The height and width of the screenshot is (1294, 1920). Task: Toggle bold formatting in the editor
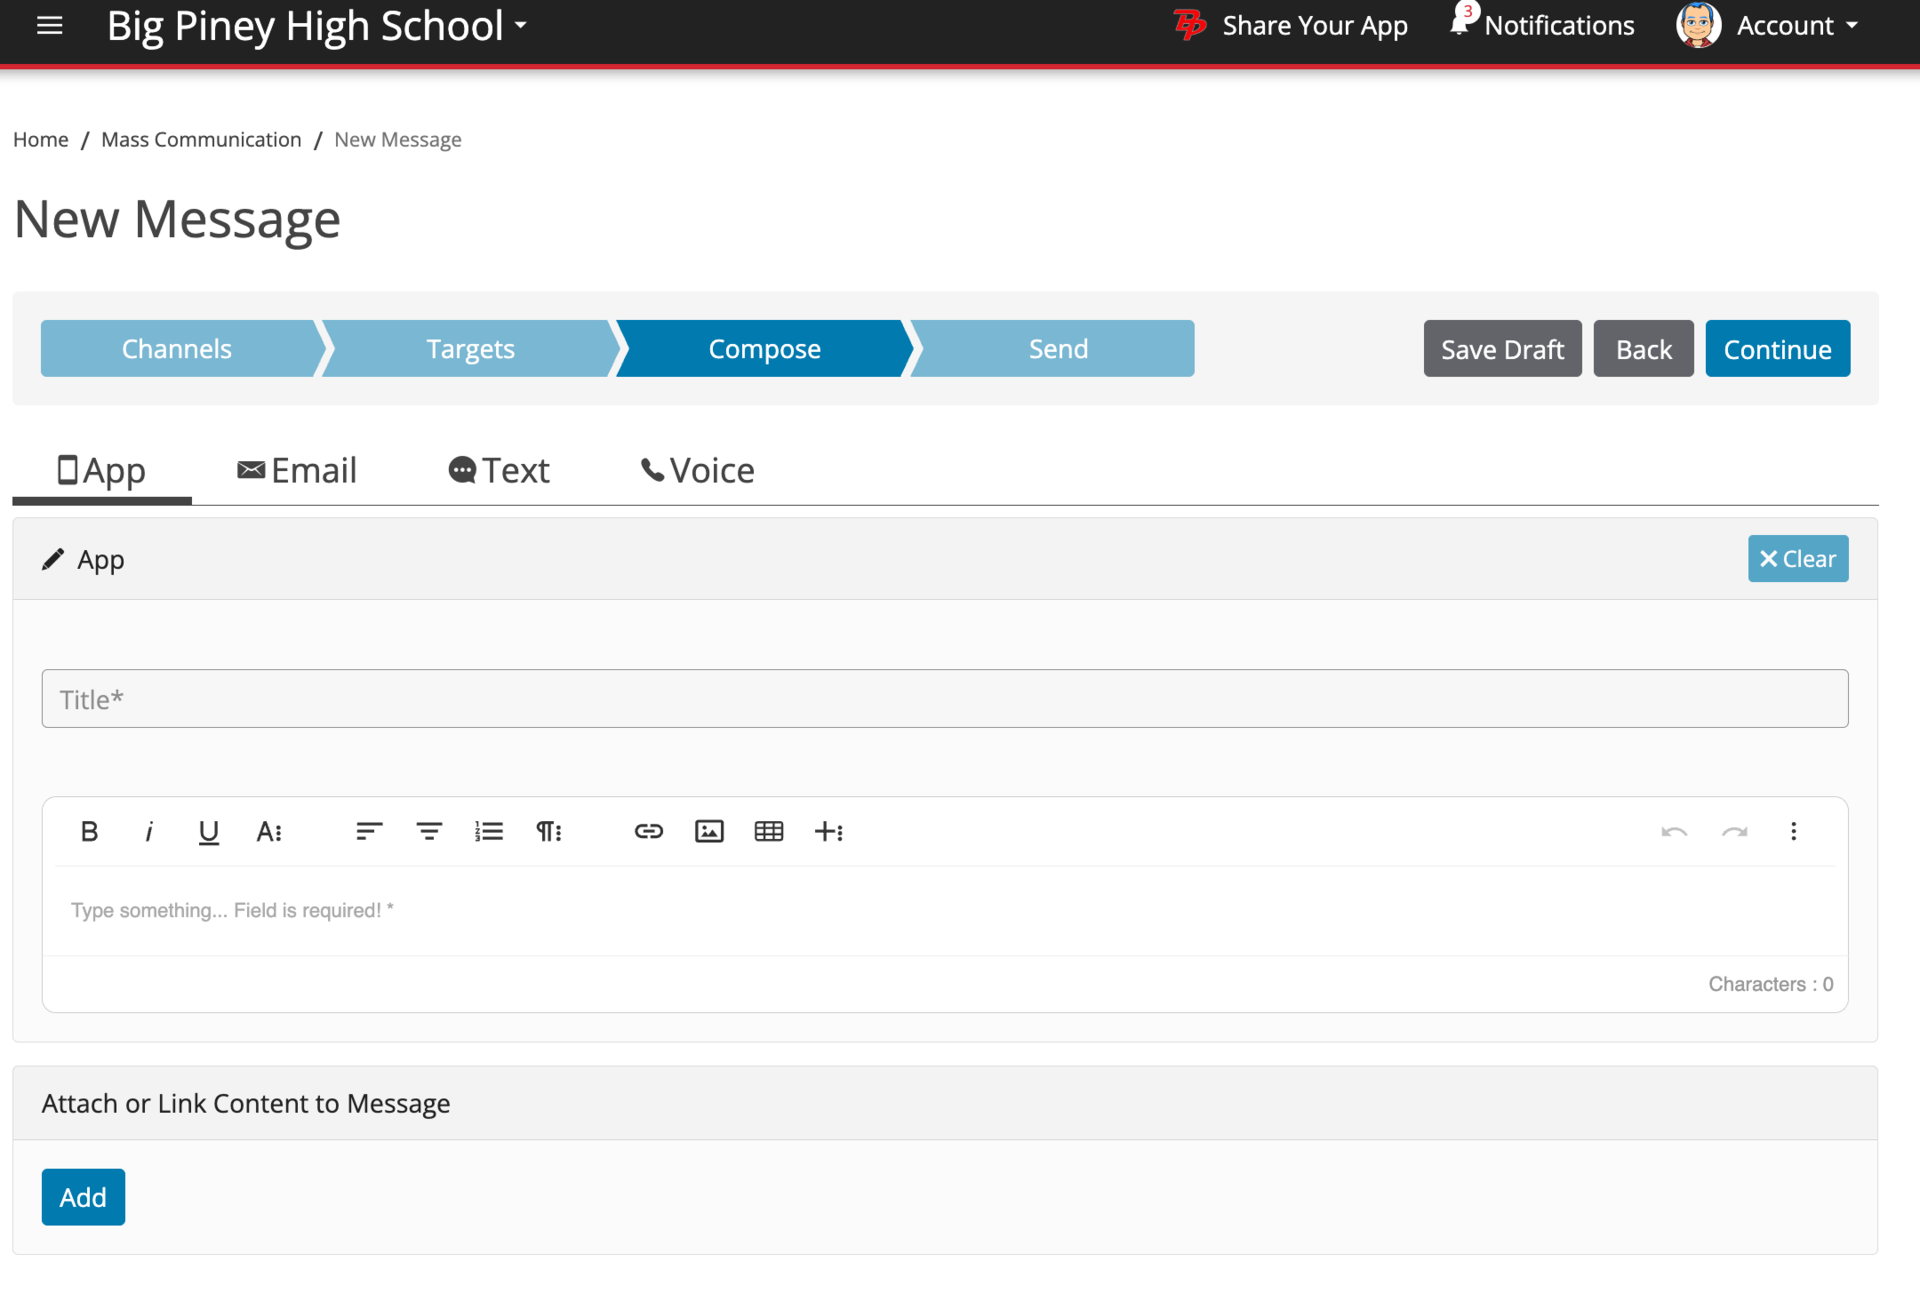89,831
